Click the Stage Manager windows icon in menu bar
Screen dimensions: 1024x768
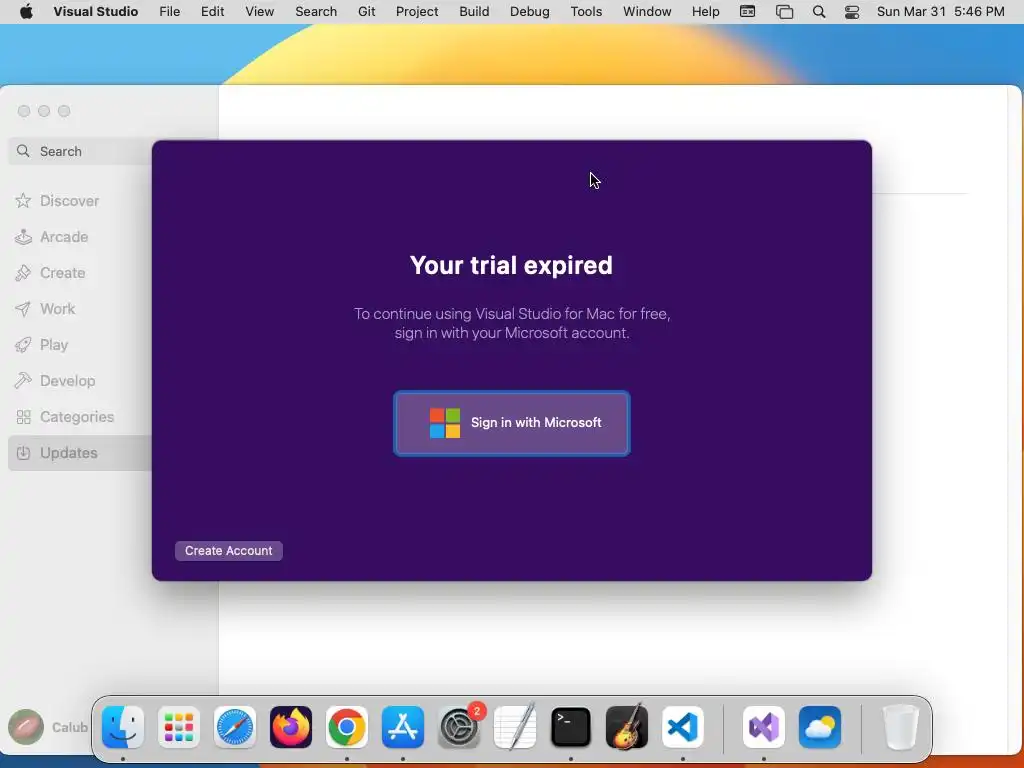(x=784, y=12)
